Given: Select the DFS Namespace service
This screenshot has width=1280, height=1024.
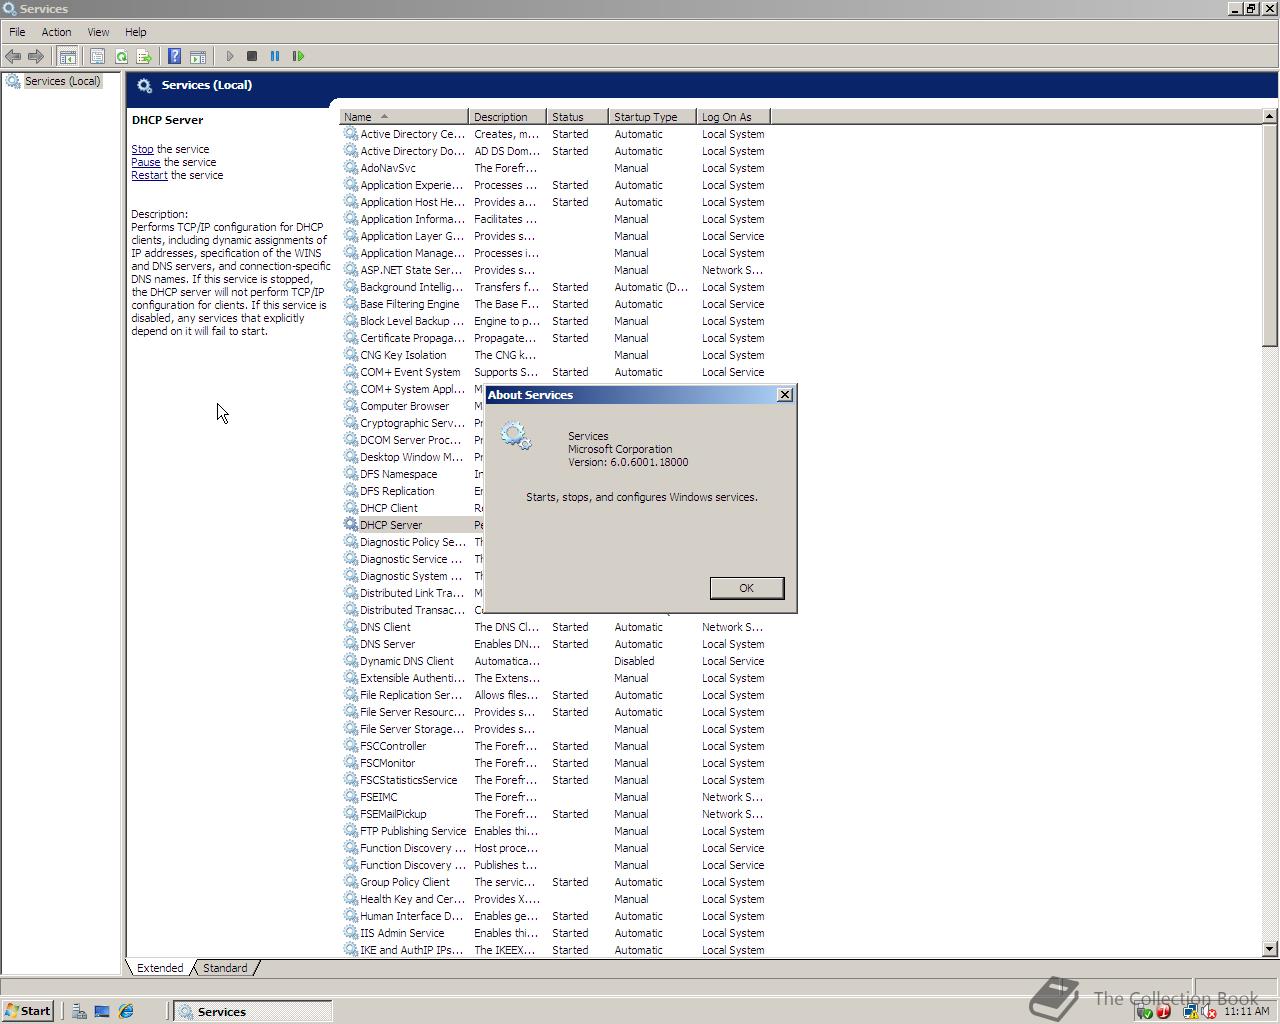Looking at the screenshot, I should tap(398, 474).
